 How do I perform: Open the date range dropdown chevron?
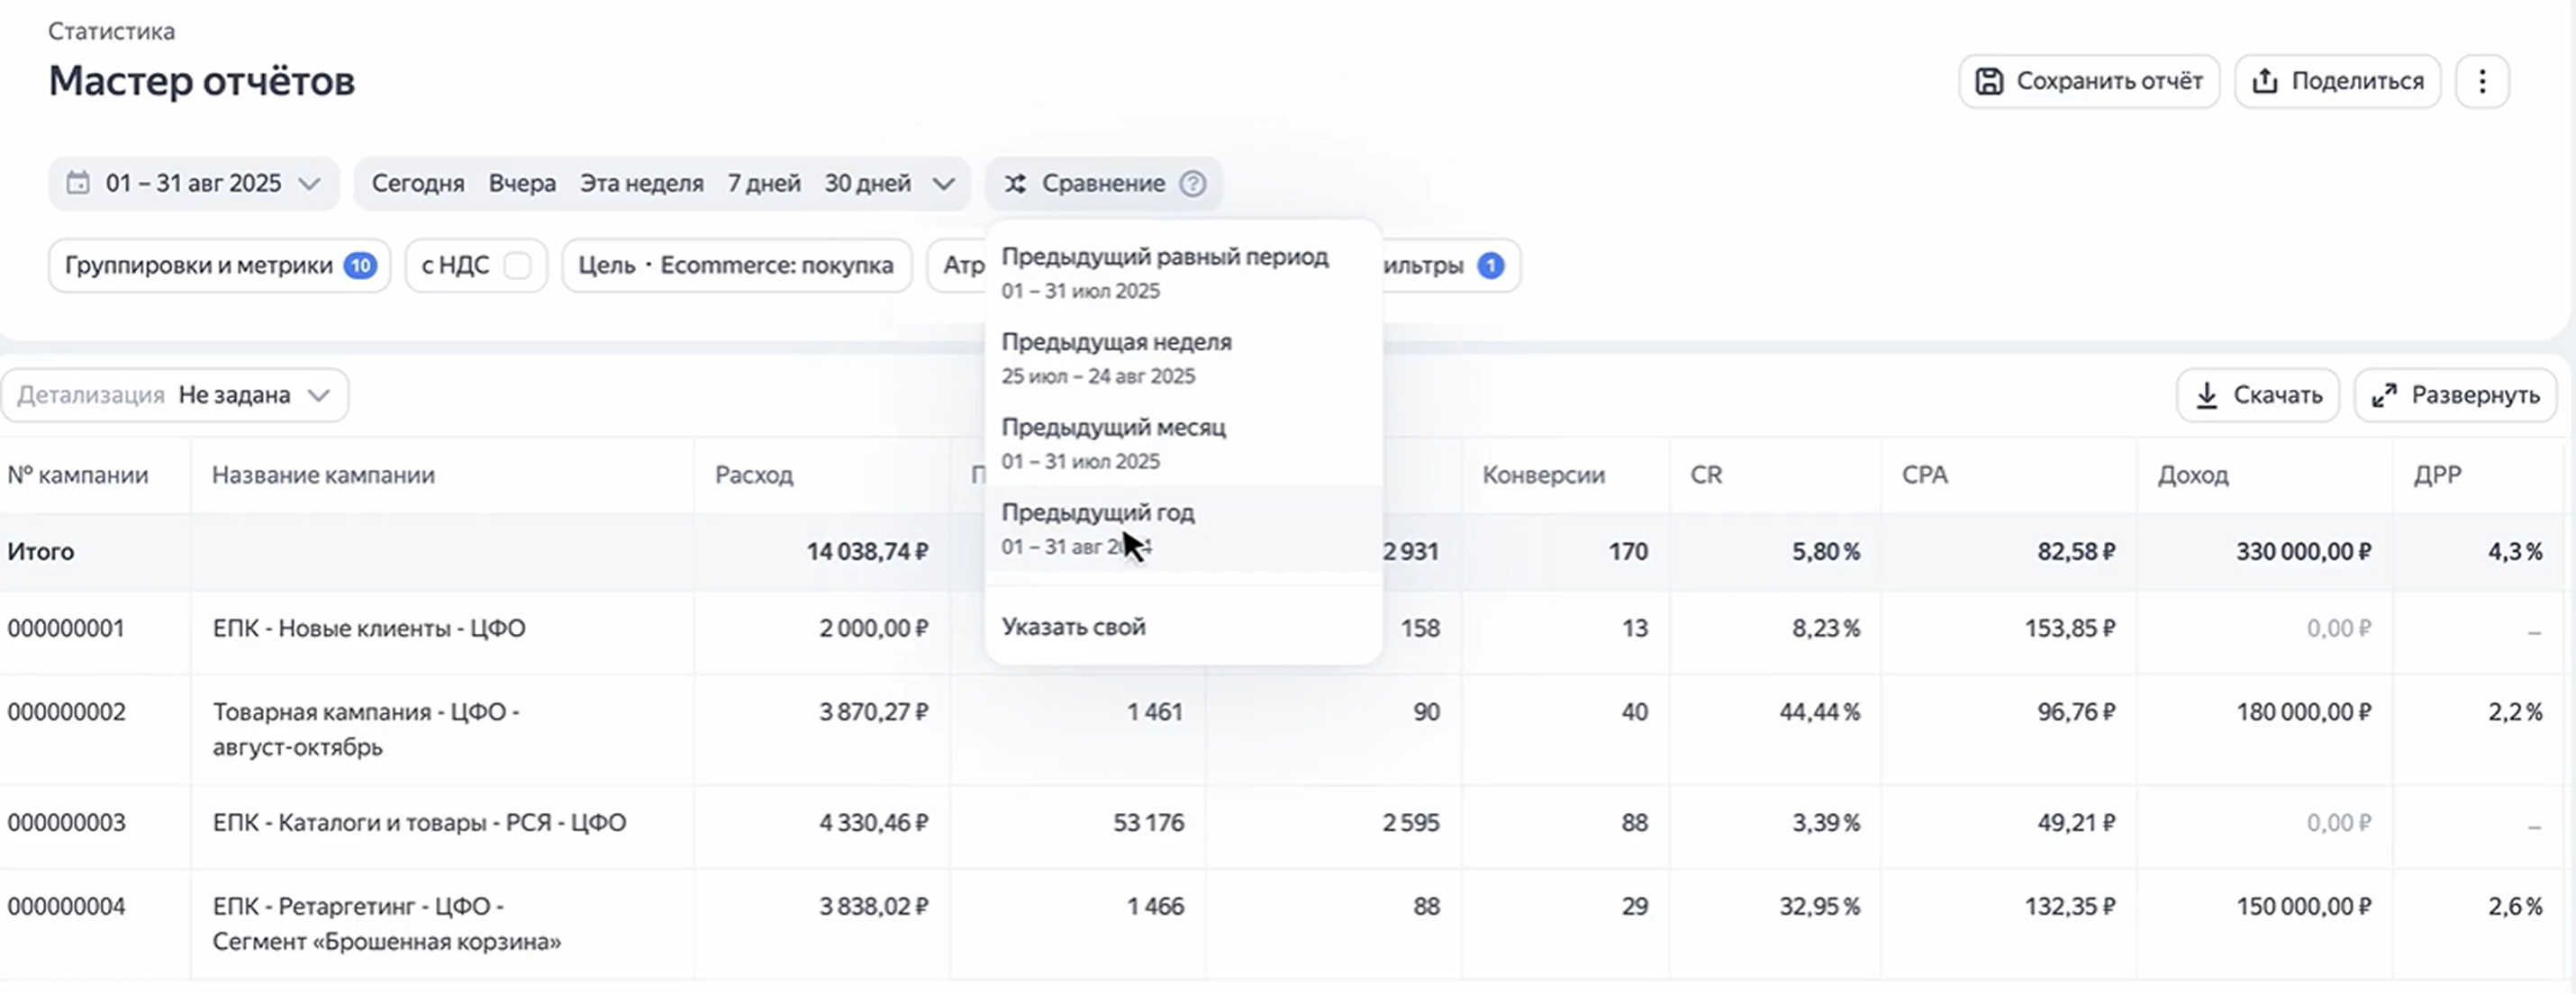point(311,184)
